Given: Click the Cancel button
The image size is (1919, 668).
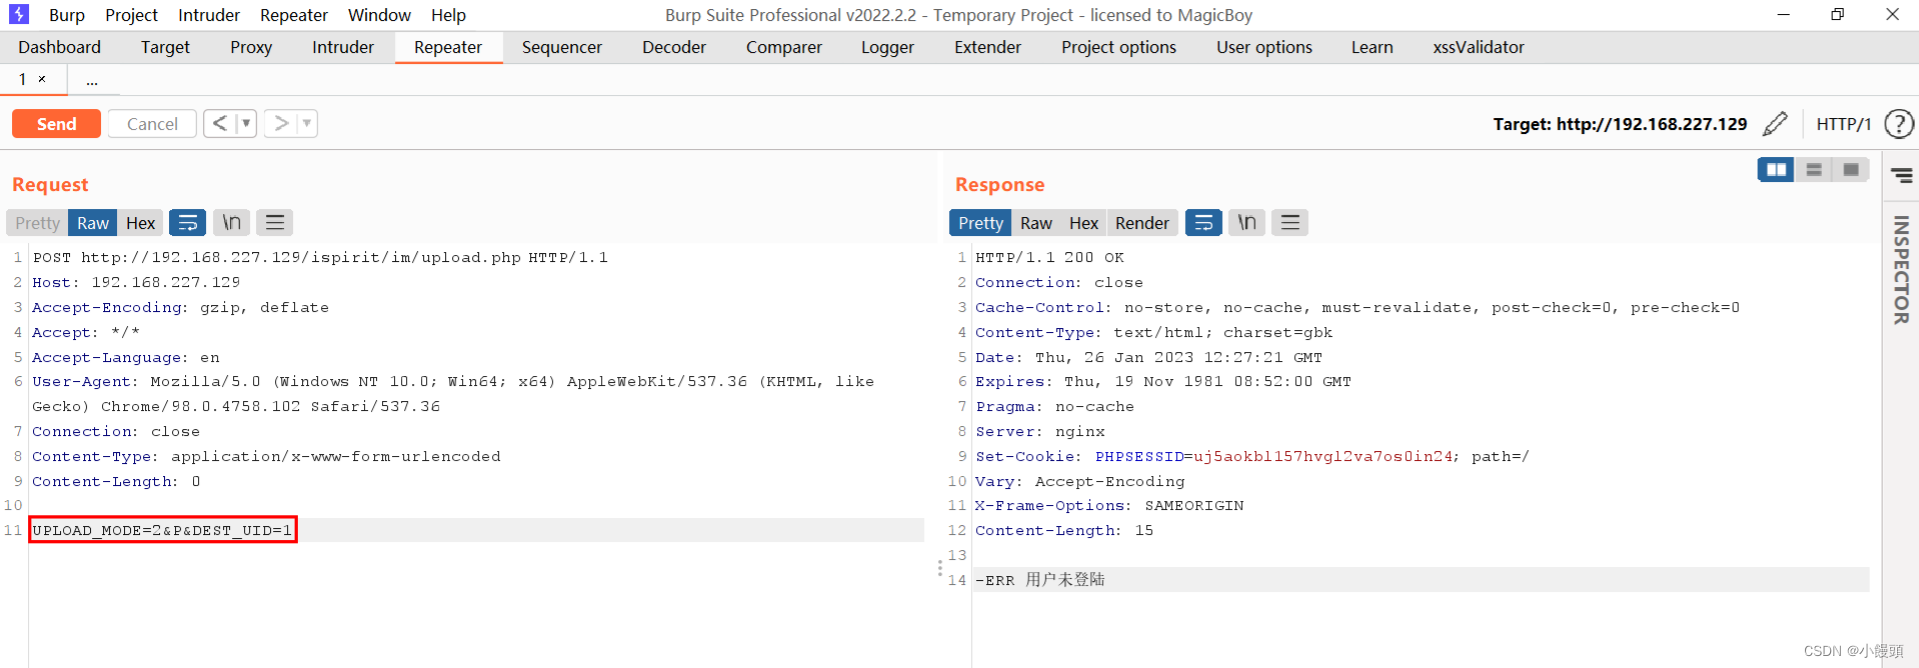Looking at the screenshot, I should (152, 124).
